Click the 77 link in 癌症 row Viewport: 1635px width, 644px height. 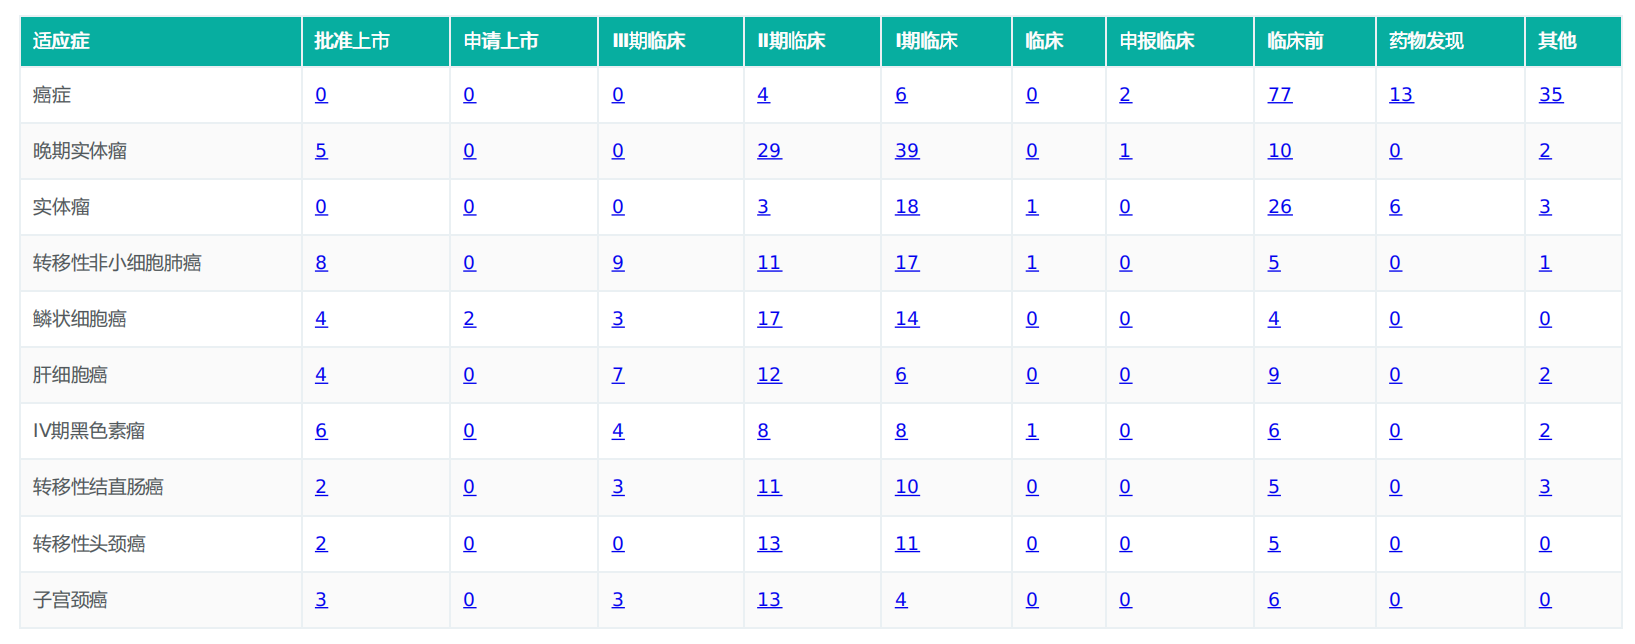[1279, 95]
